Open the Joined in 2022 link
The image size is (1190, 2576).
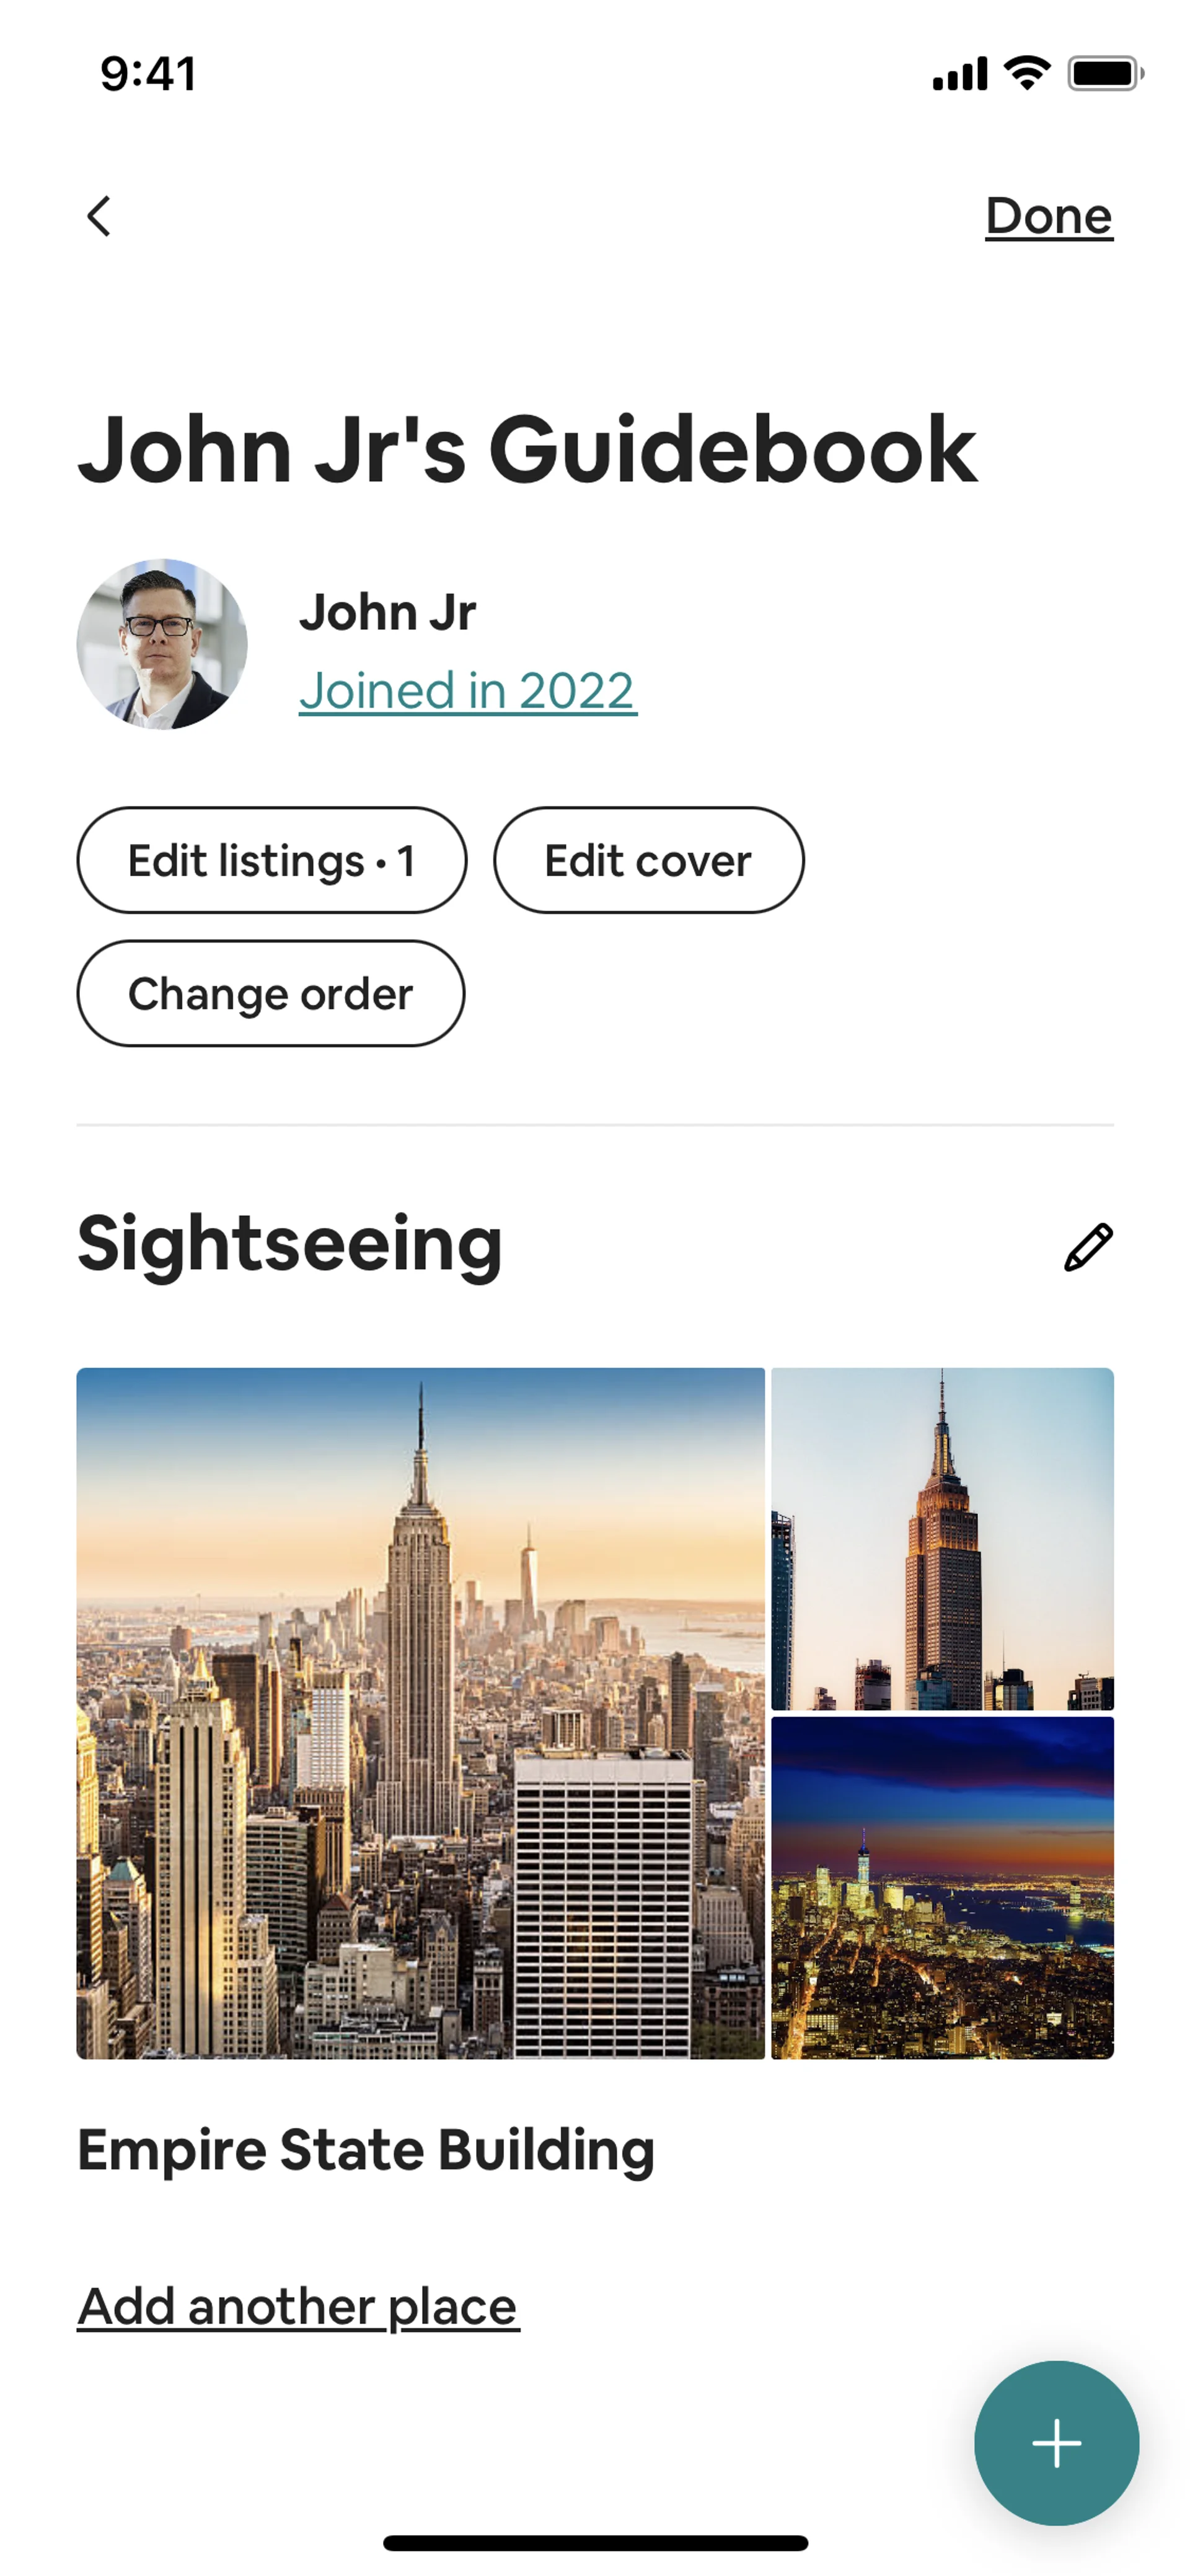468,691
